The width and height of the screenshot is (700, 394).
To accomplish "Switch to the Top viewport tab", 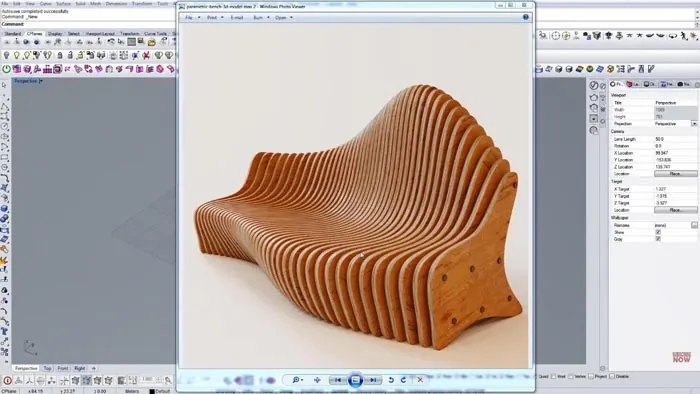I will click(x=47, y=368).
